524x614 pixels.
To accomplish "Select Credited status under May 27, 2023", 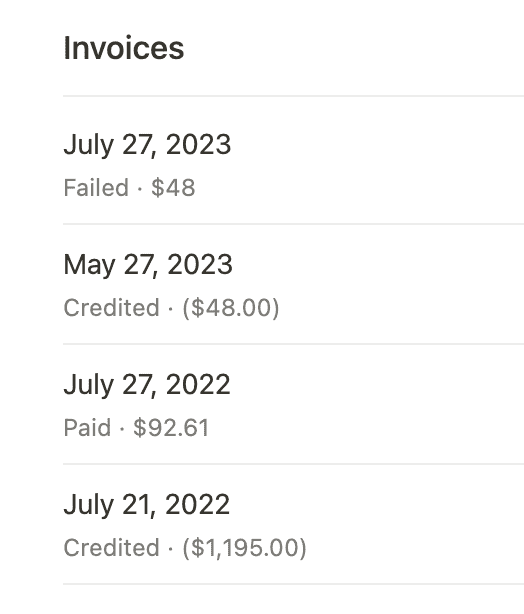I will coord(112,307).
